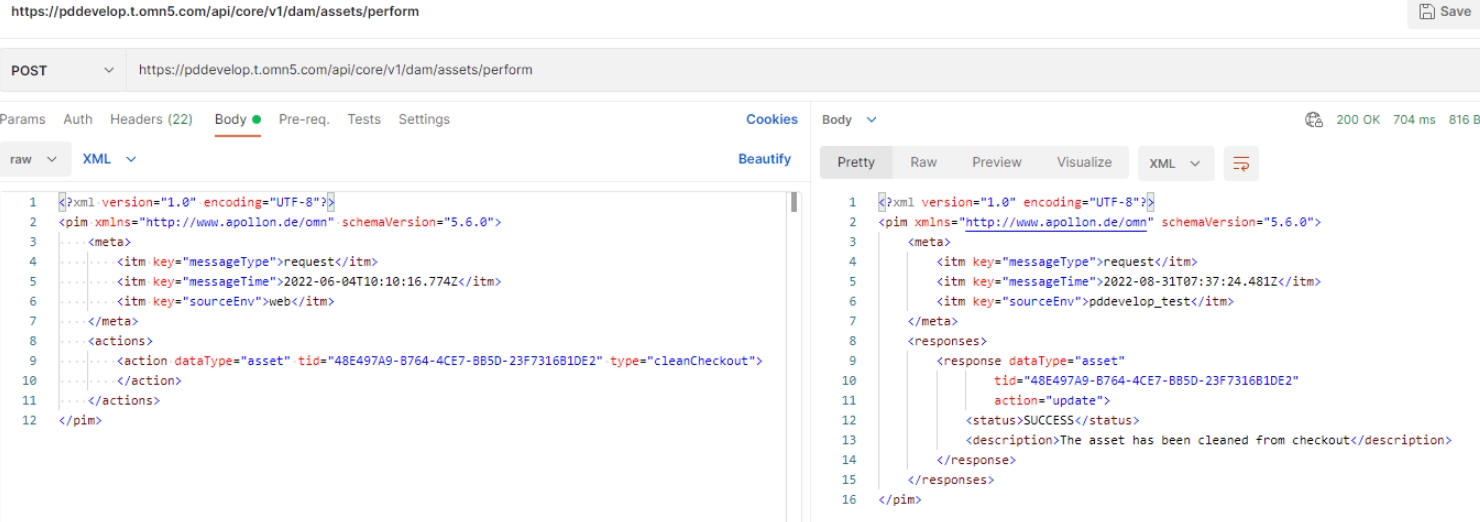Open the Pre-req. tab

(304, 119)
